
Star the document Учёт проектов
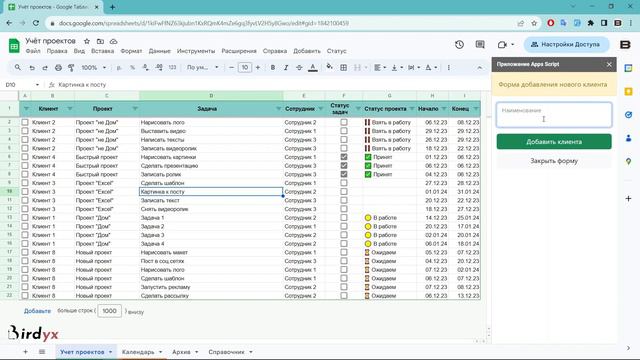coord(87,41)
